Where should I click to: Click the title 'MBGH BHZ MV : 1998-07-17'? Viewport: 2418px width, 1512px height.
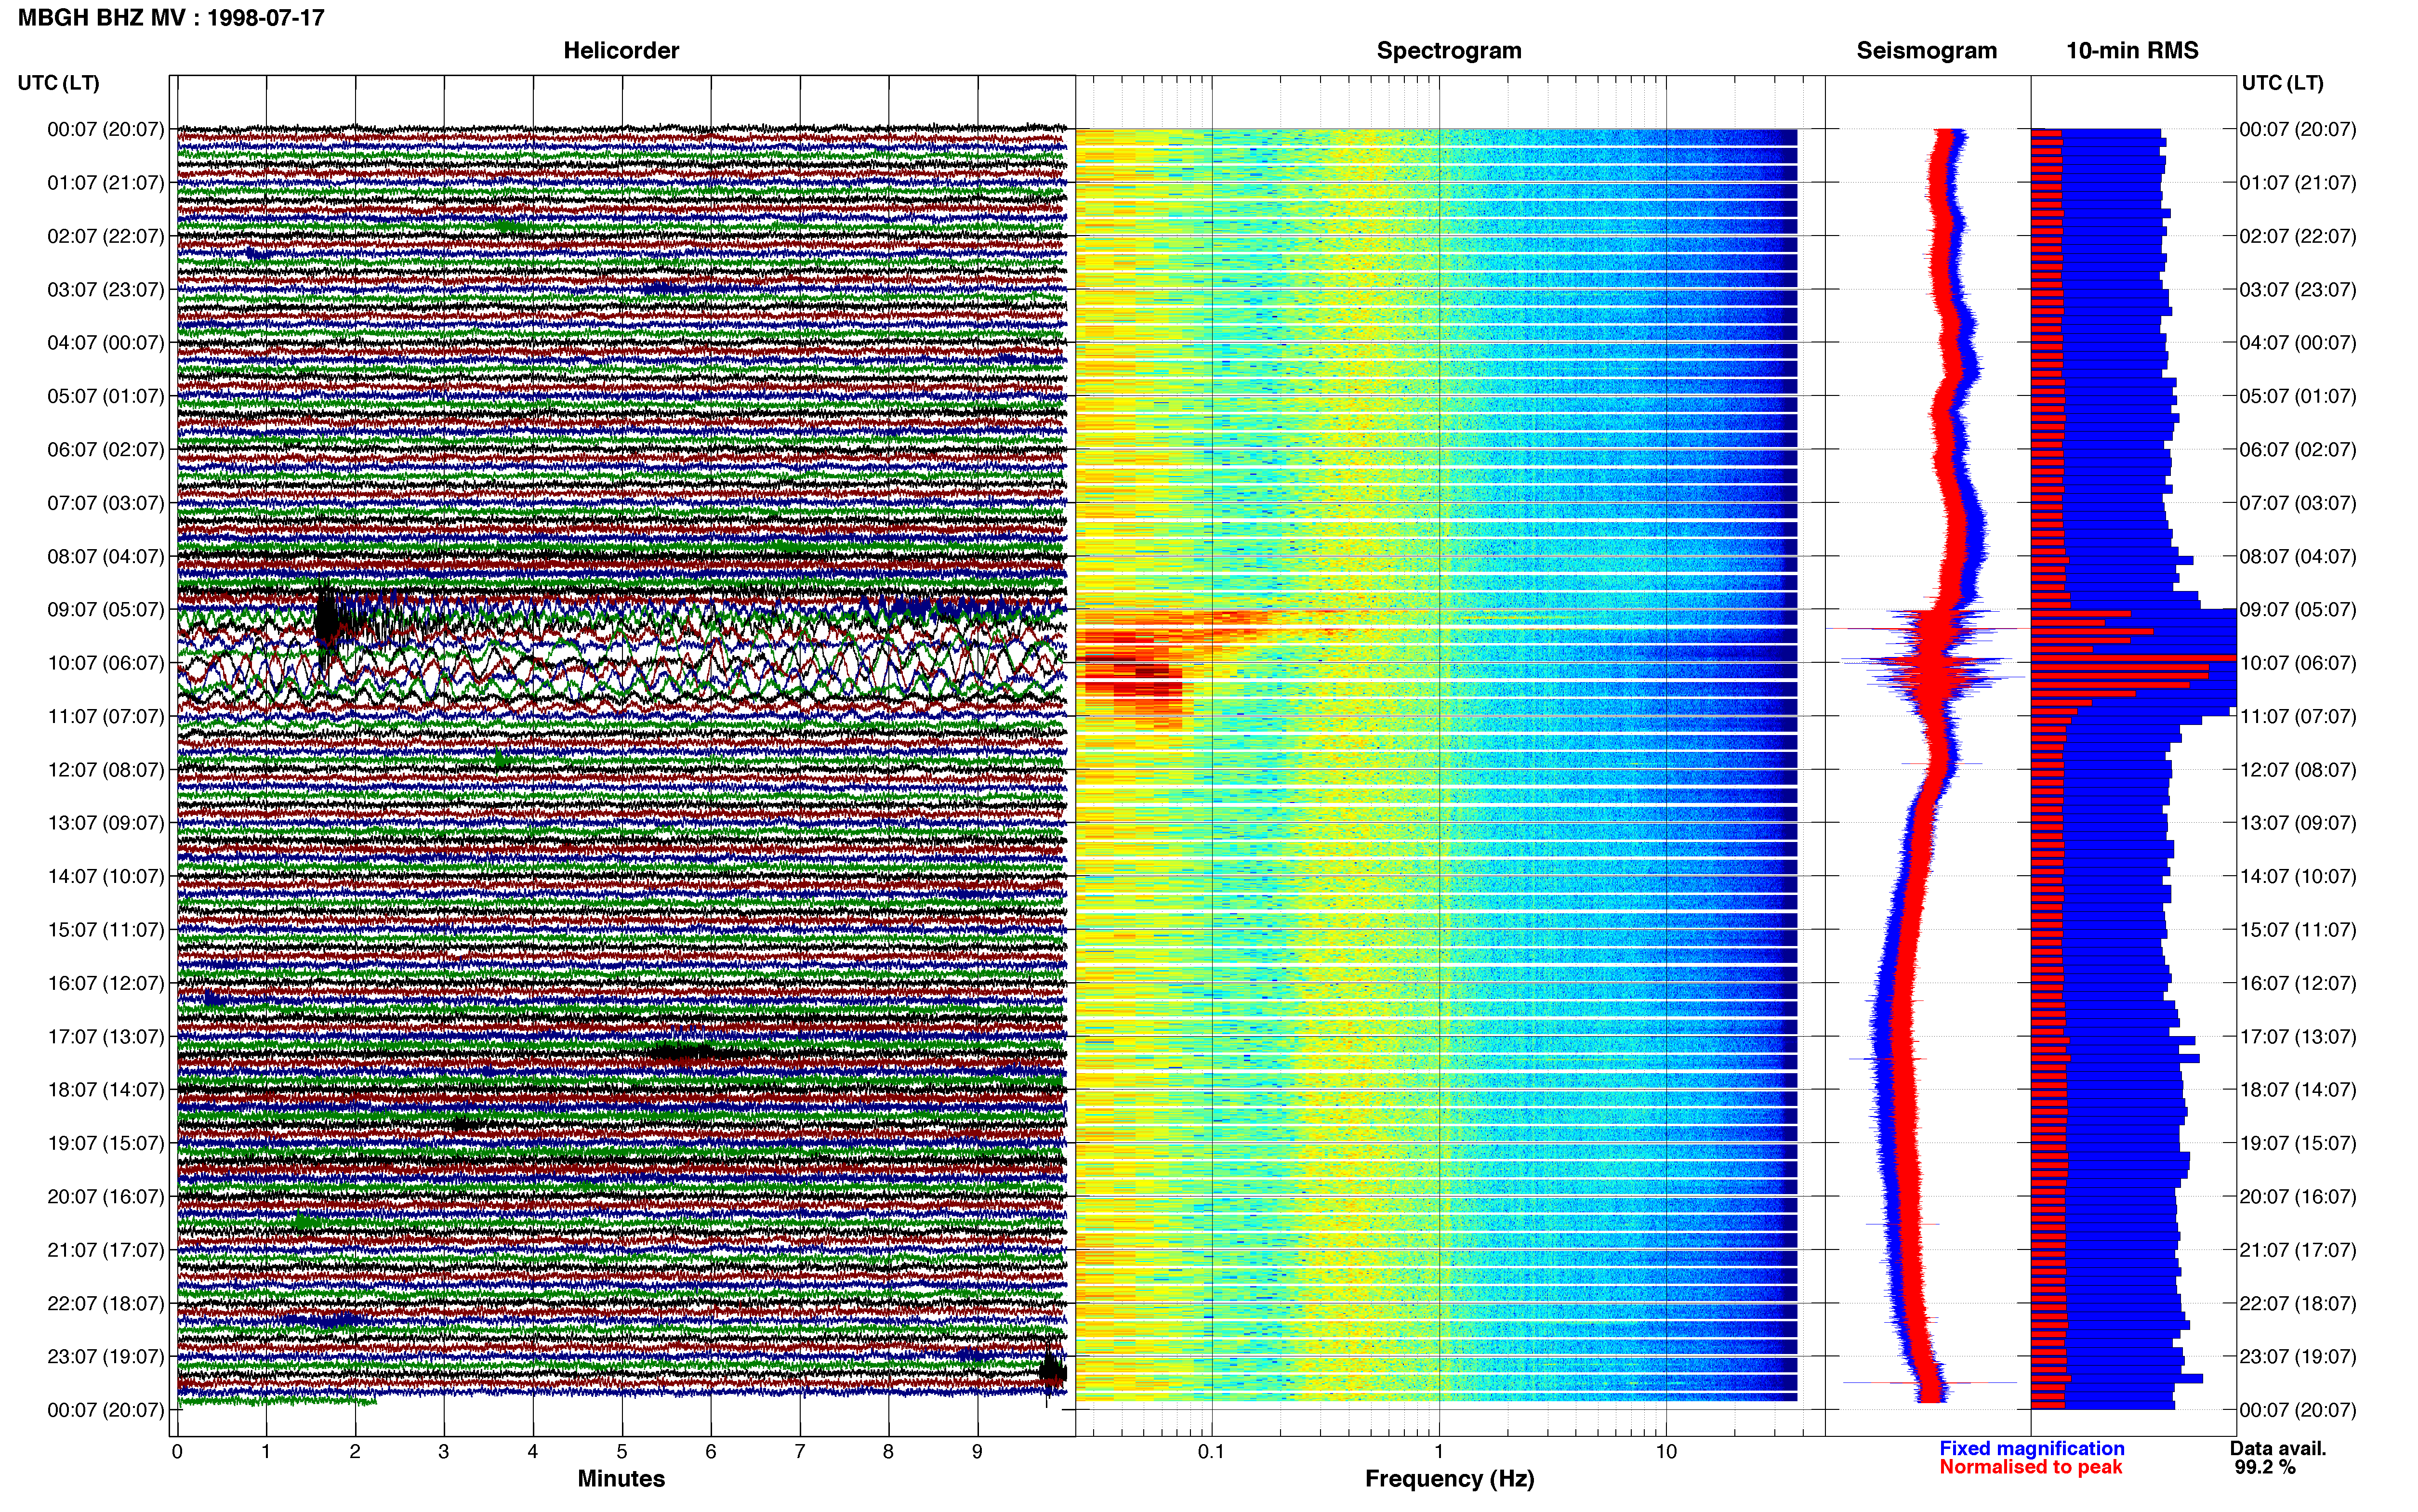tap(171, 17)
